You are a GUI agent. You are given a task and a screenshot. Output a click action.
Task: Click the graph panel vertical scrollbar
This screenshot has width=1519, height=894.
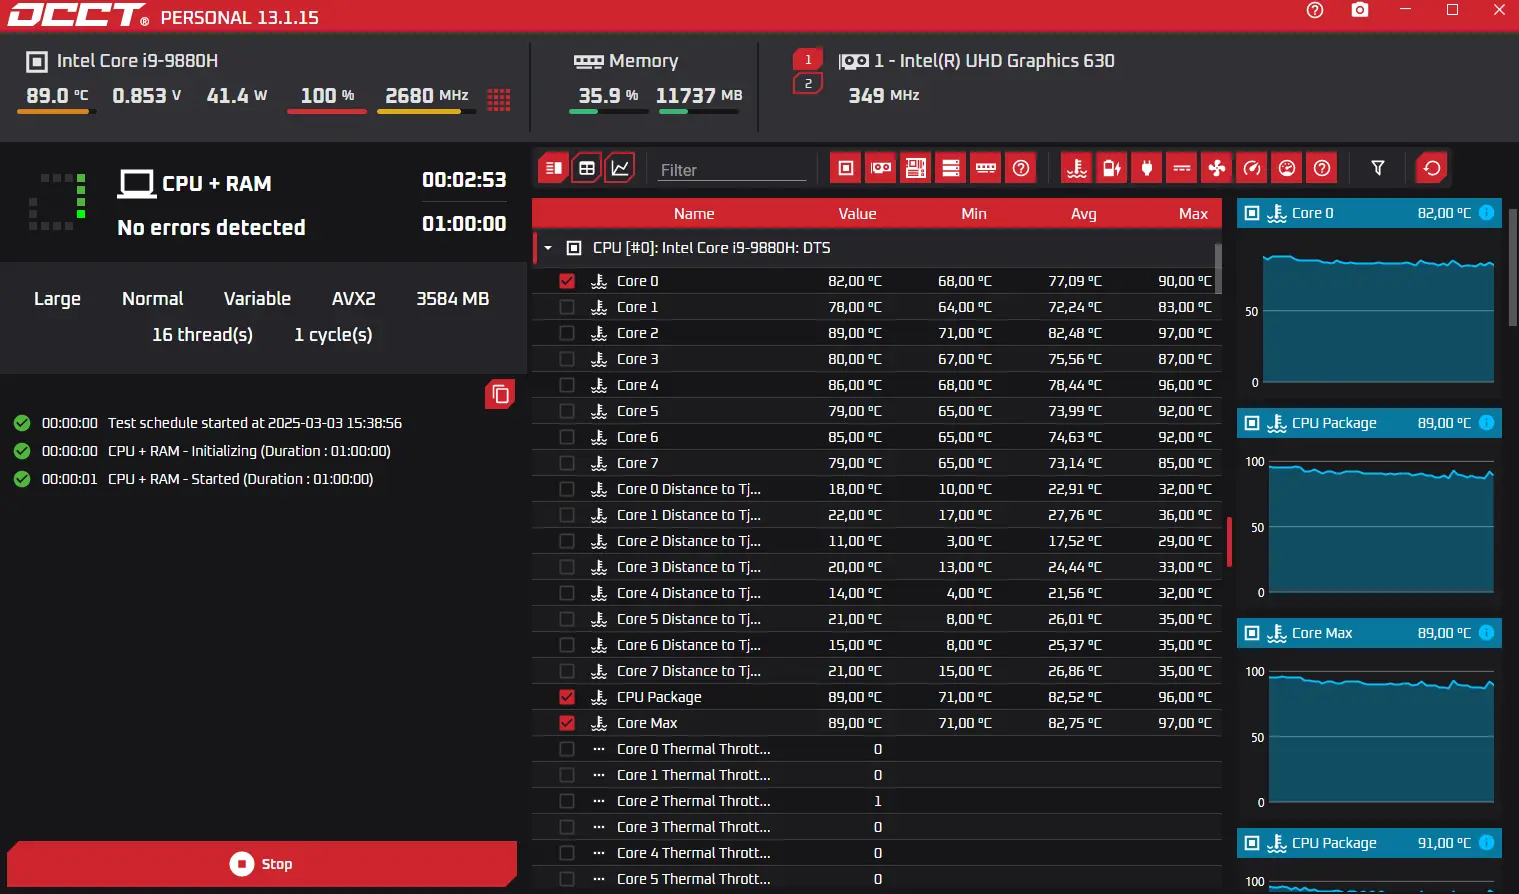[1512, 267]
